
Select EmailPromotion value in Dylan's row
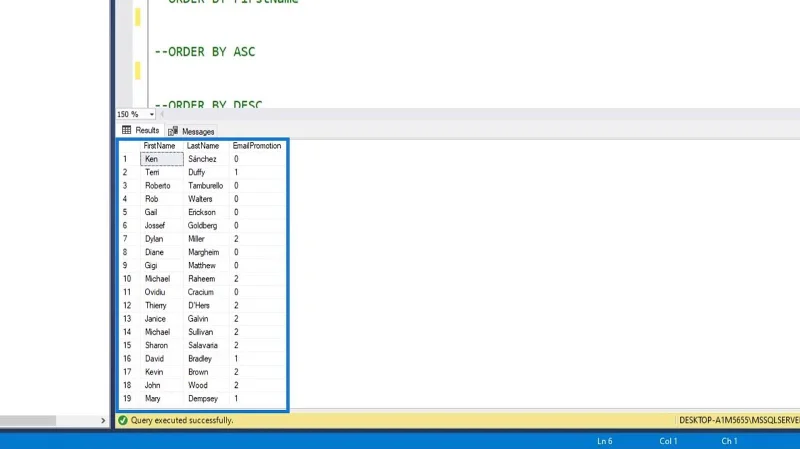(257, 238)
